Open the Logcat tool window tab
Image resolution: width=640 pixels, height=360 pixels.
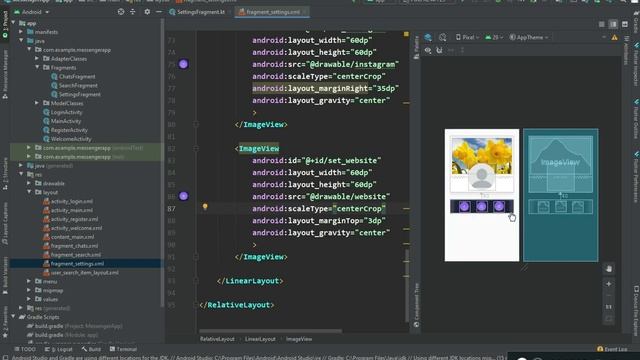(59, 349)
